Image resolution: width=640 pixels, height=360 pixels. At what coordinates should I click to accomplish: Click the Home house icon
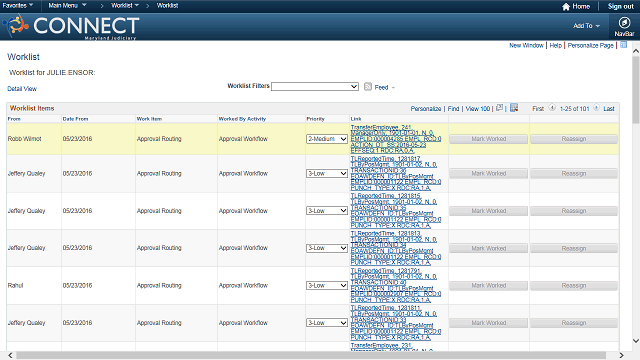[x=566, y=7]
